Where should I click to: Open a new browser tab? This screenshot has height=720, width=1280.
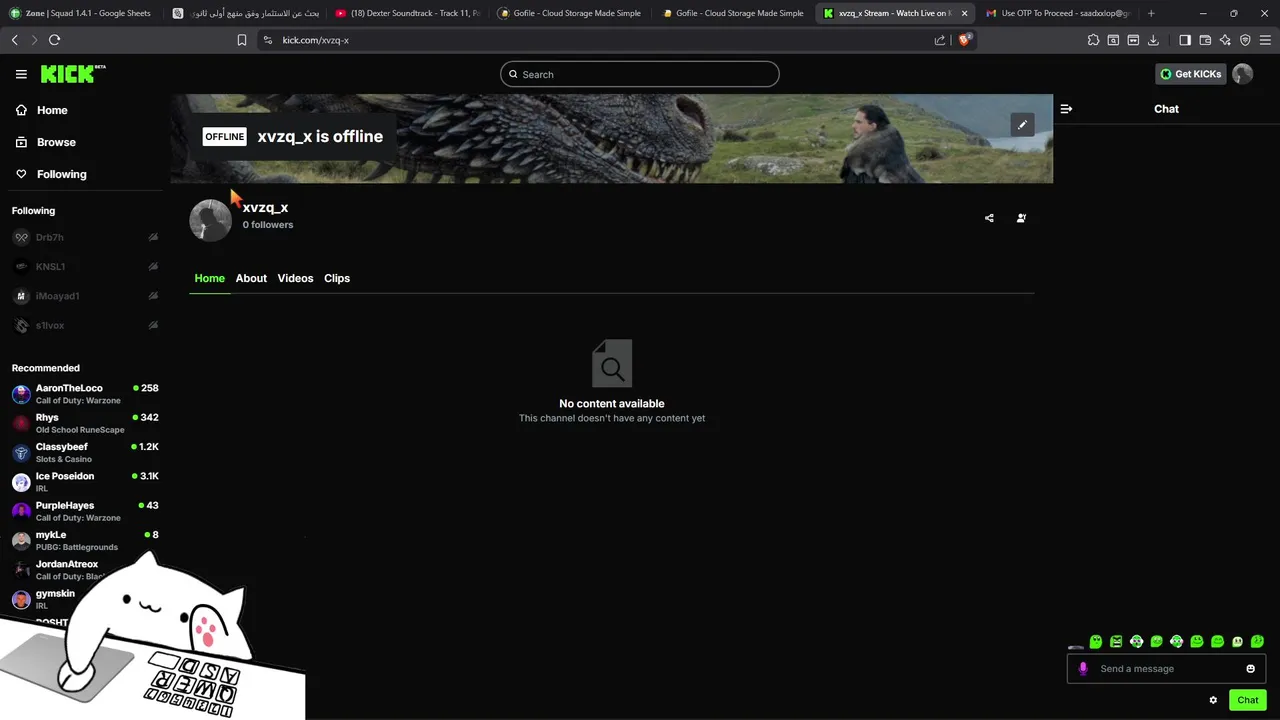(1151, 13)
